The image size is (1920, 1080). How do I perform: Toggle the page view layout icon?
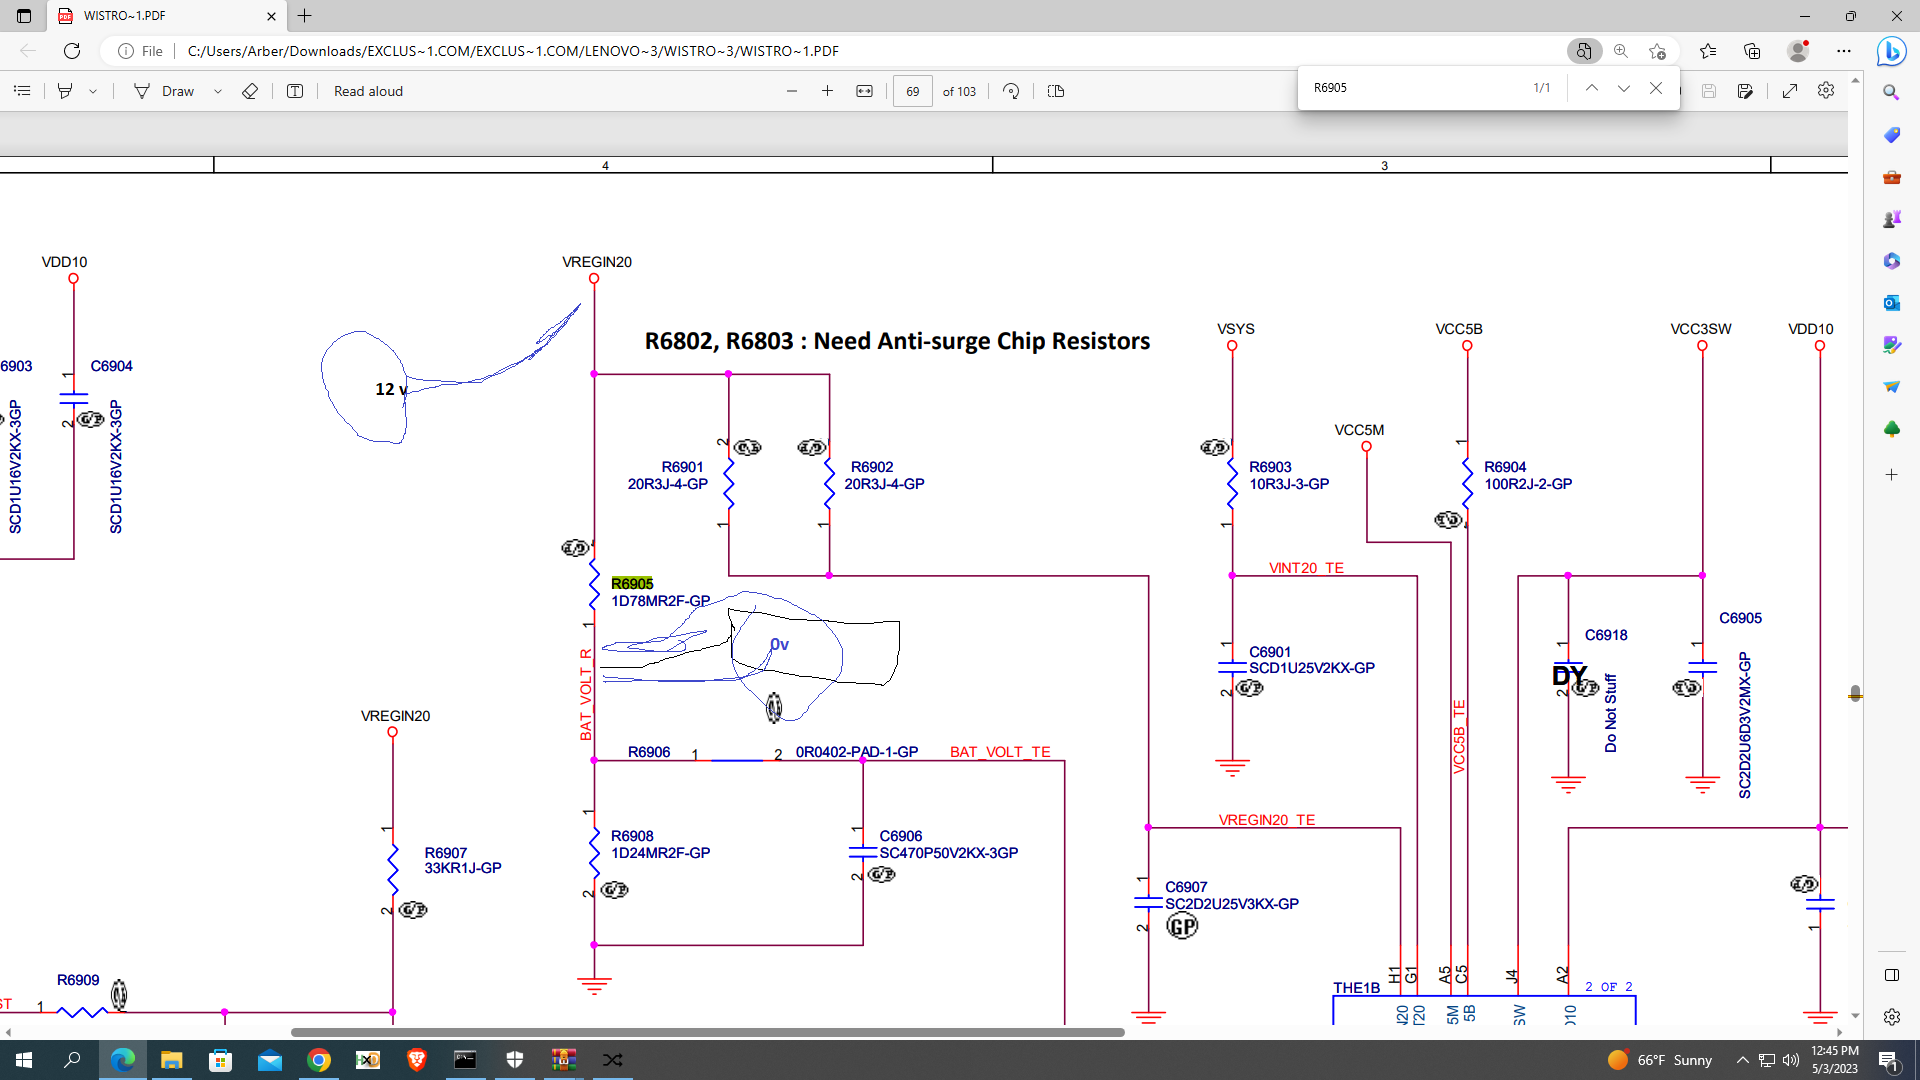point(1055,91)
